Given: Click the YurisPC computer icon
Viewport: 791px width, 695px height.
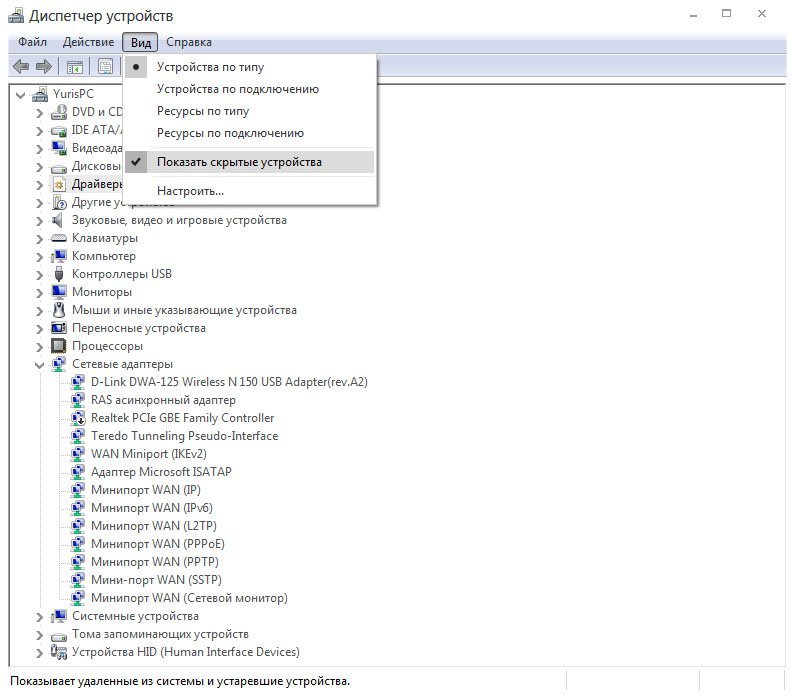Looking at the screenshot, I should [x=40, y=94].
